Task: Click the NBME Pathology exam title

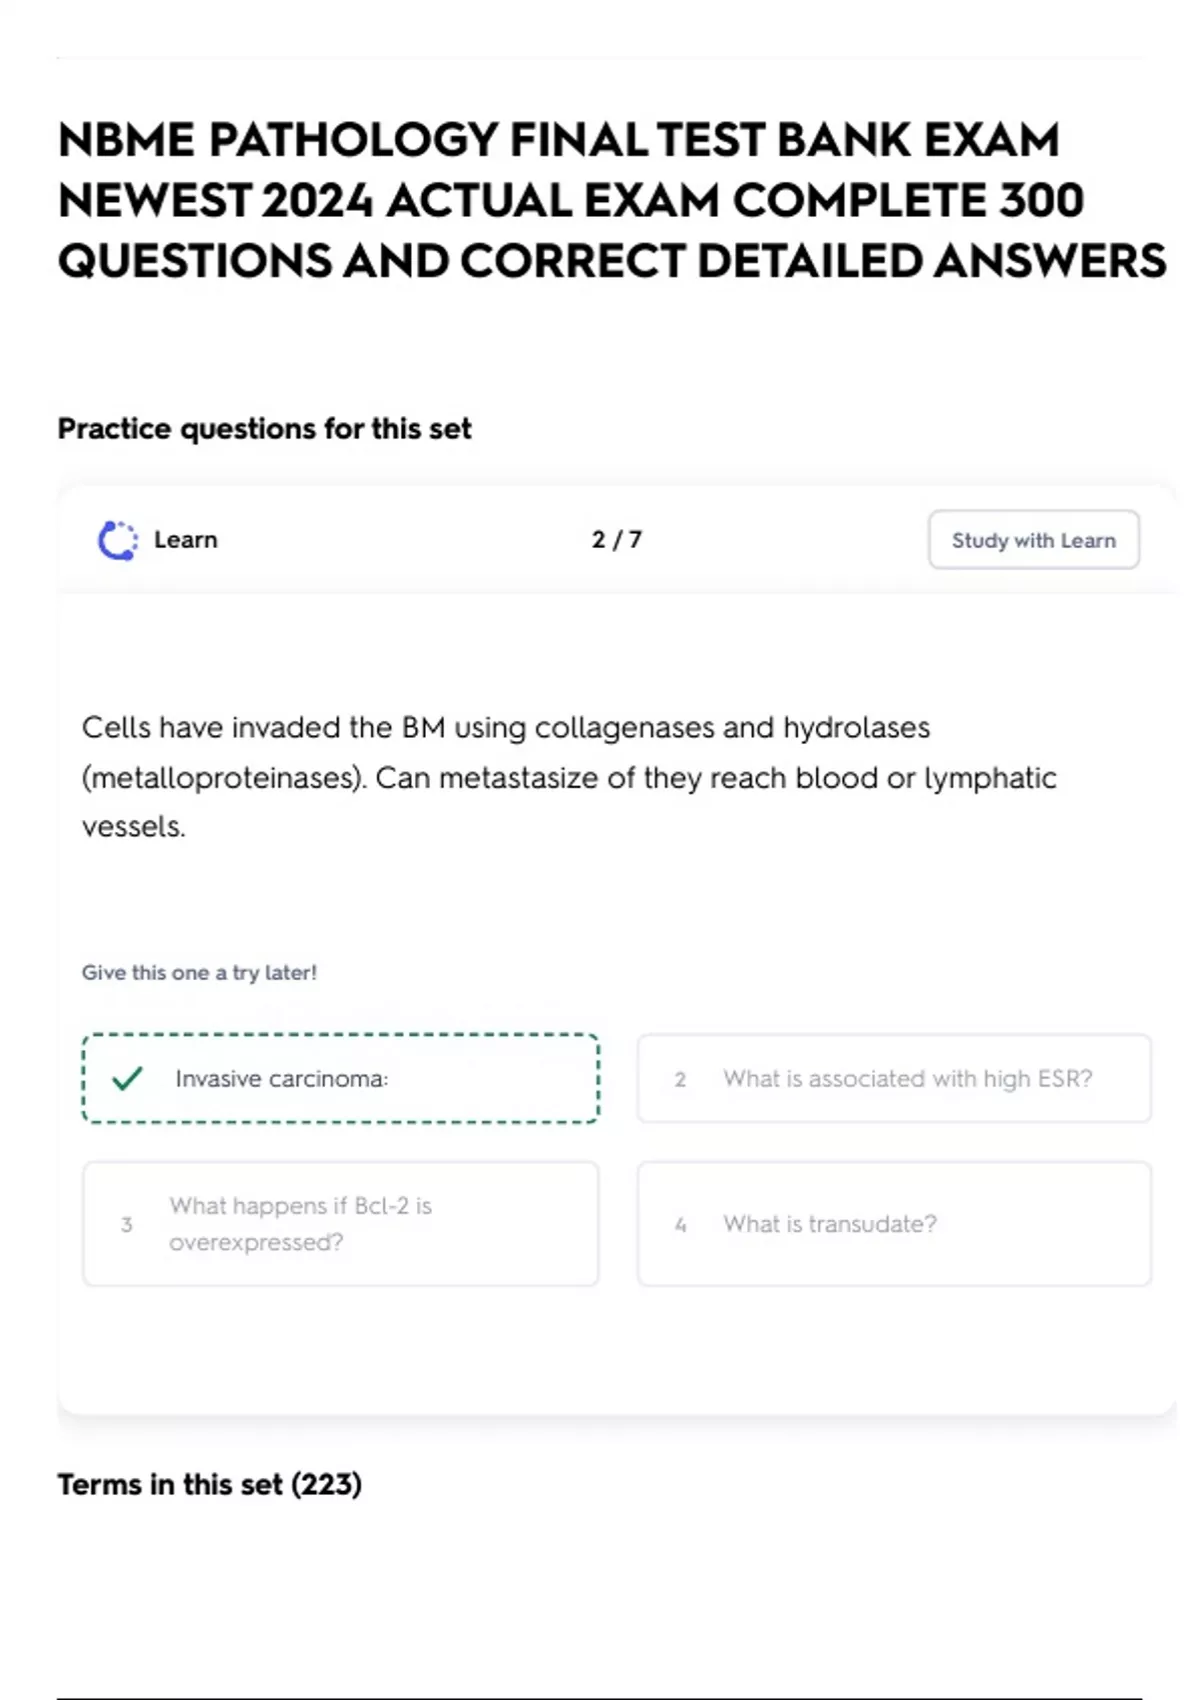Action: point(610,200)
